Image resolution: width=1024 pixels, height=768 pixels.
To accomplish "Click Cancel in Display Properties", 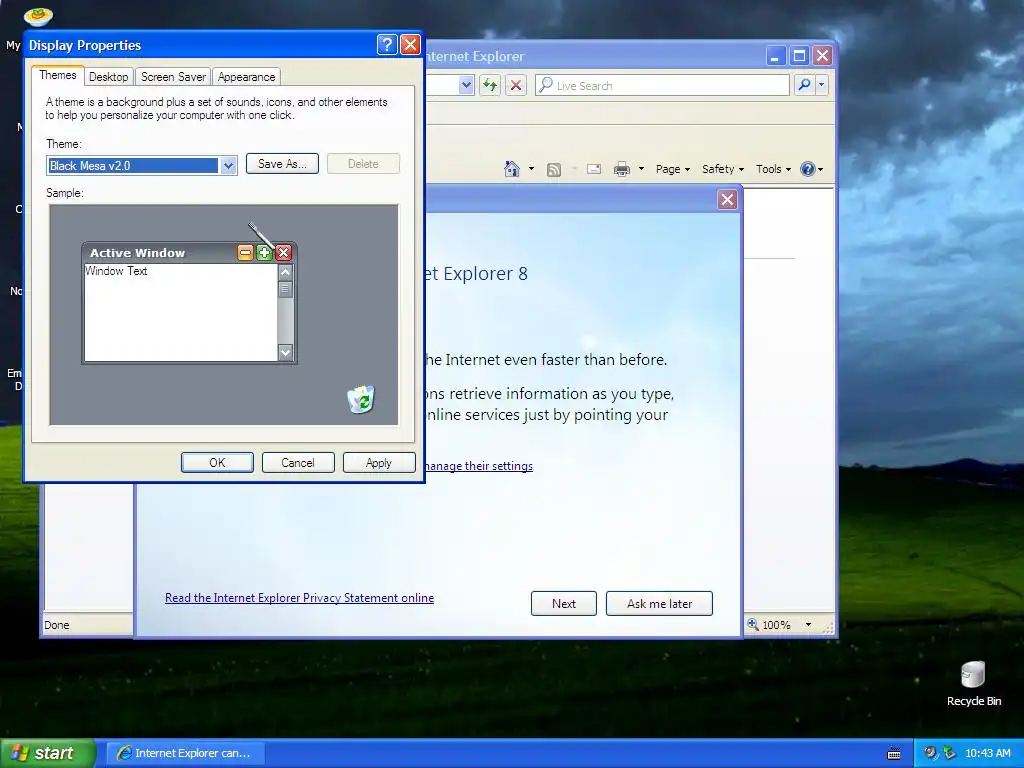I will pyautogui.click(x=298, y=462).
